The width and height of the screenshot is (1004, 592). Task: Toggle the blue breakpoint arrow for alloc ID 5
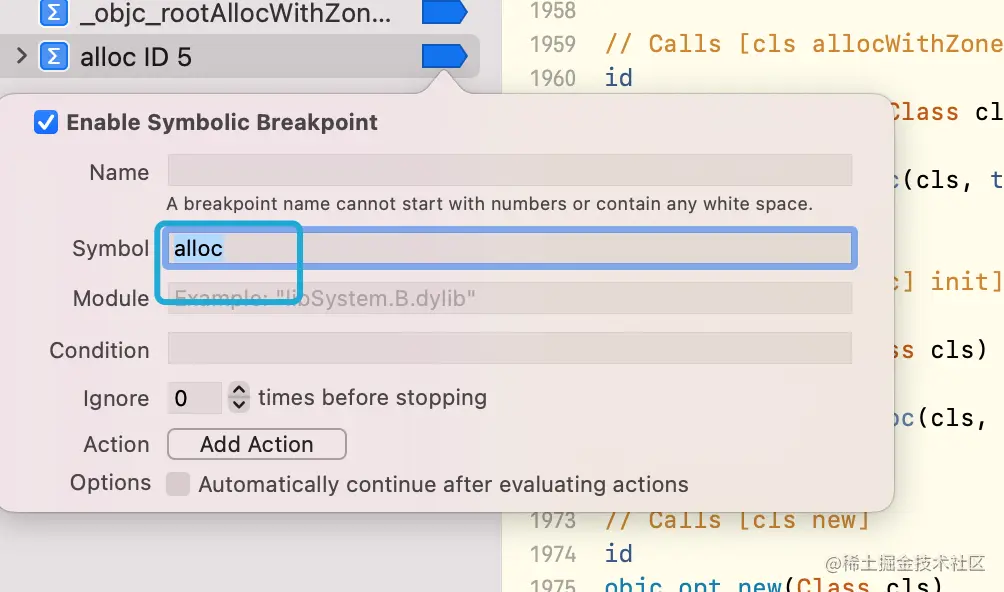(x=444, y=56)
